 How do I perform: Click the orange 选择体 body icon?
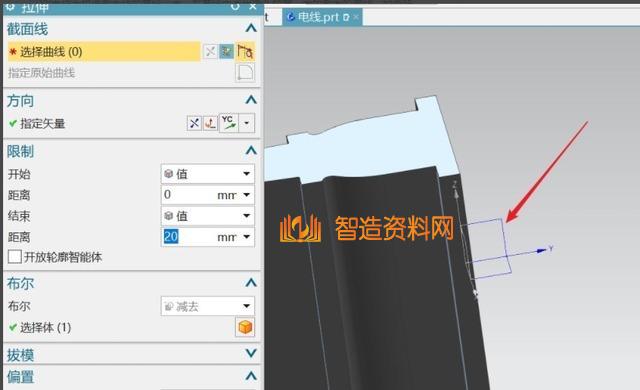[x=245, y=327]
